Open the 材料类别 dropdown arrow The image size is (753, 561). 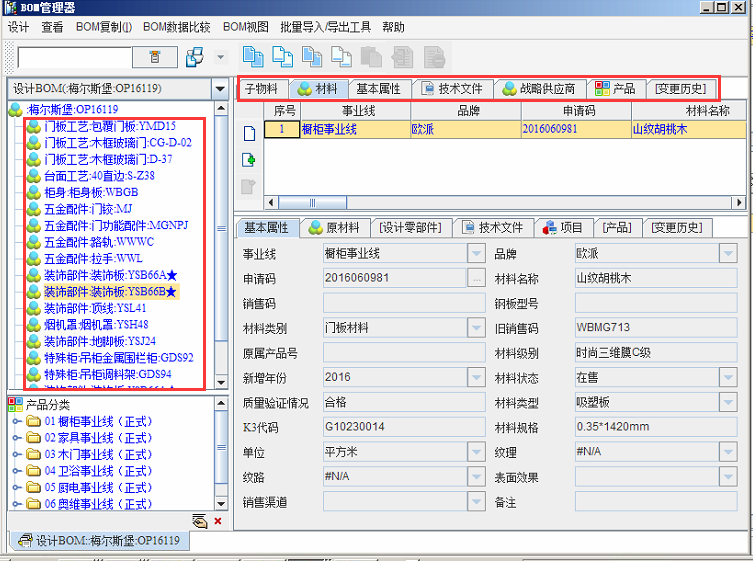[x=476, y=327]
